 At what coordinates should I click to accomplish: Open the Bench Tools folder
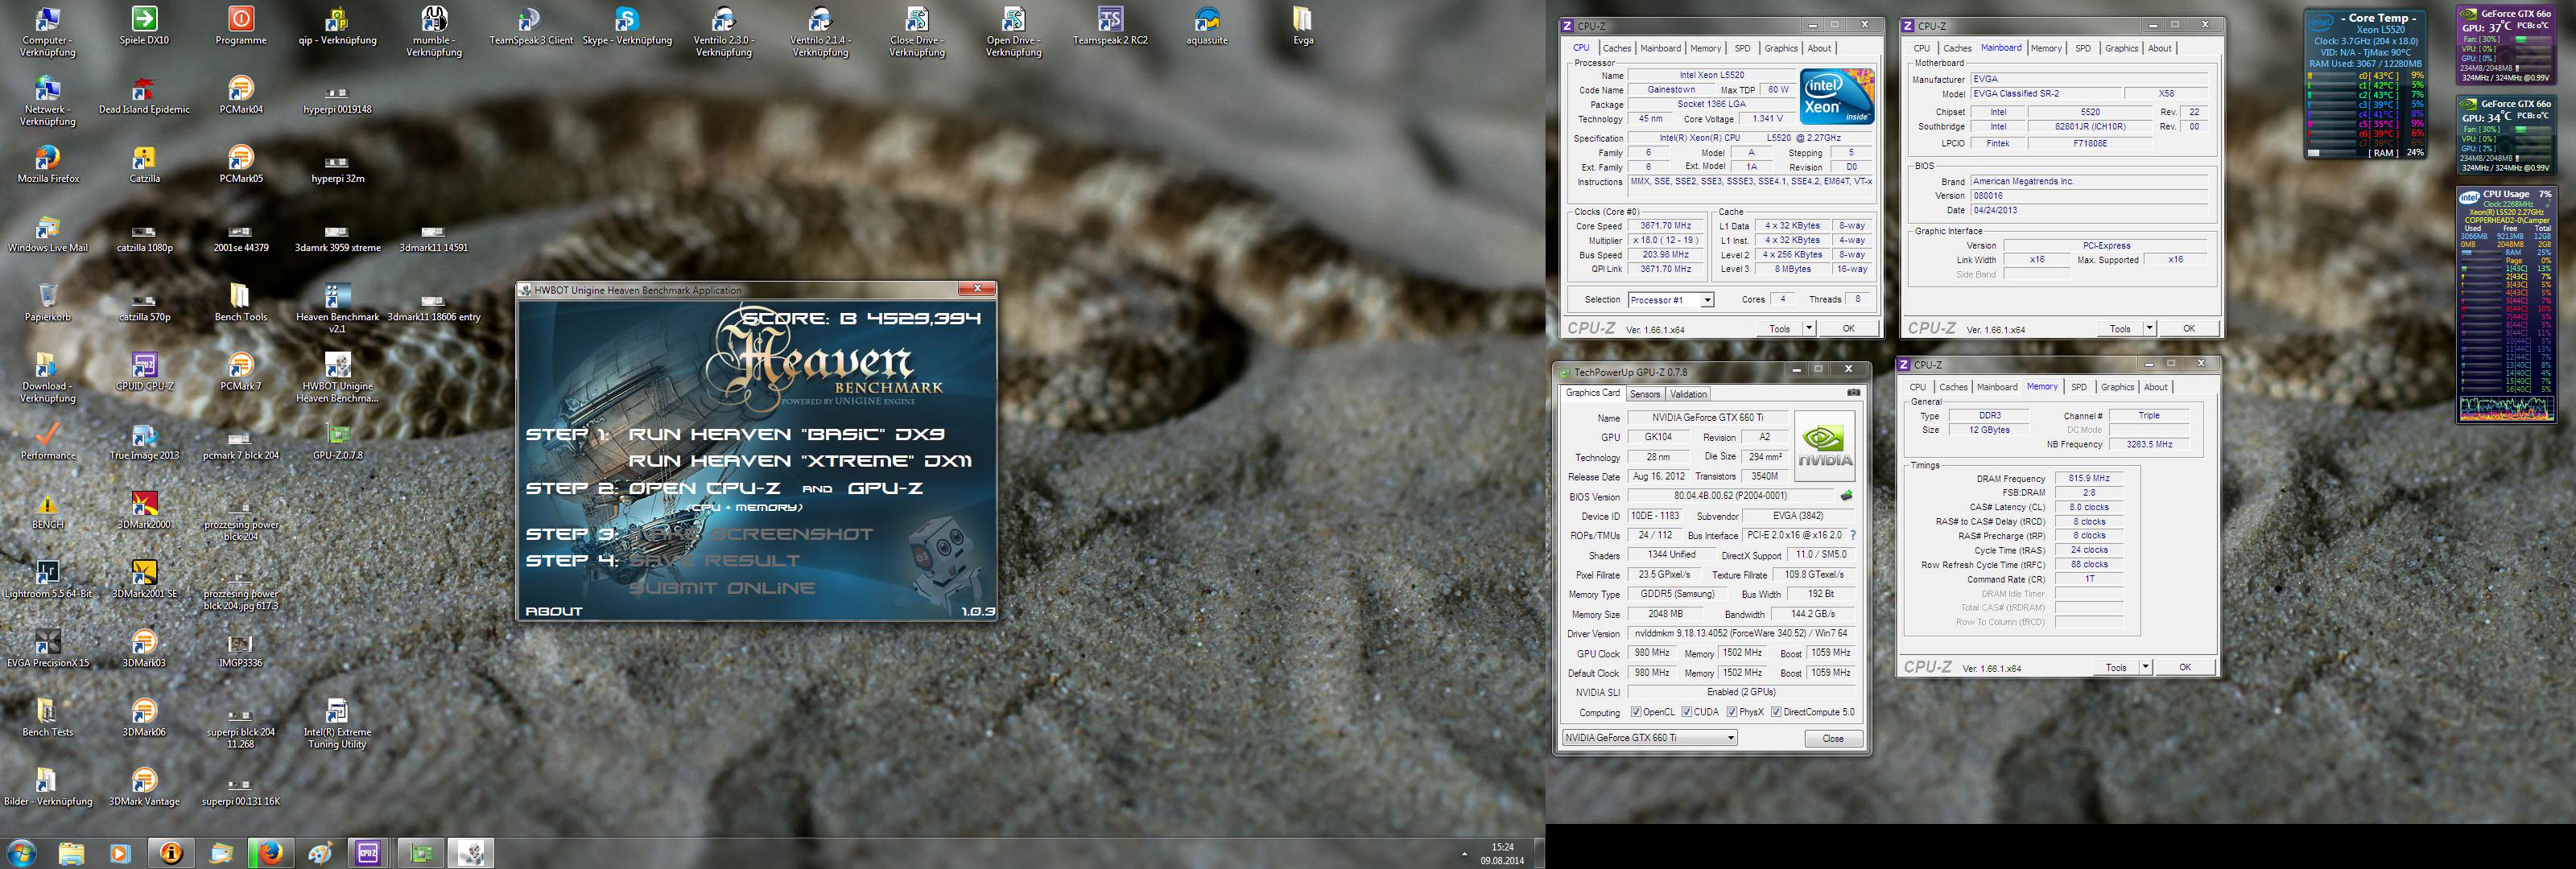tap(241, 302)
